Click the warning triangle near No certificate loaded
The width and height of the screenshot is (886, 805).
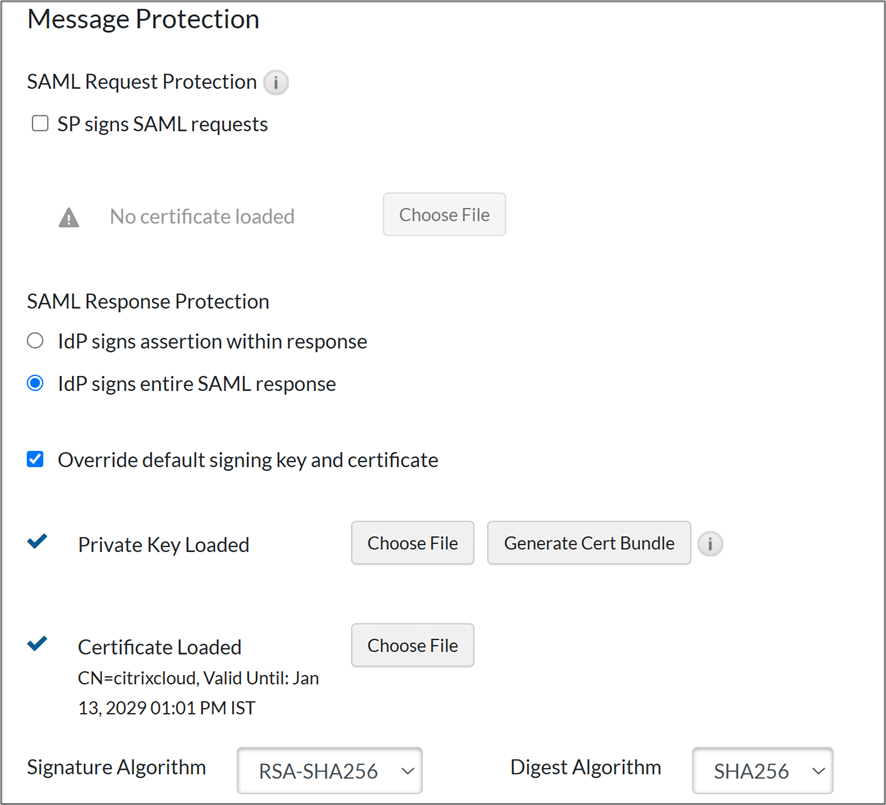(x=68, y=216)
